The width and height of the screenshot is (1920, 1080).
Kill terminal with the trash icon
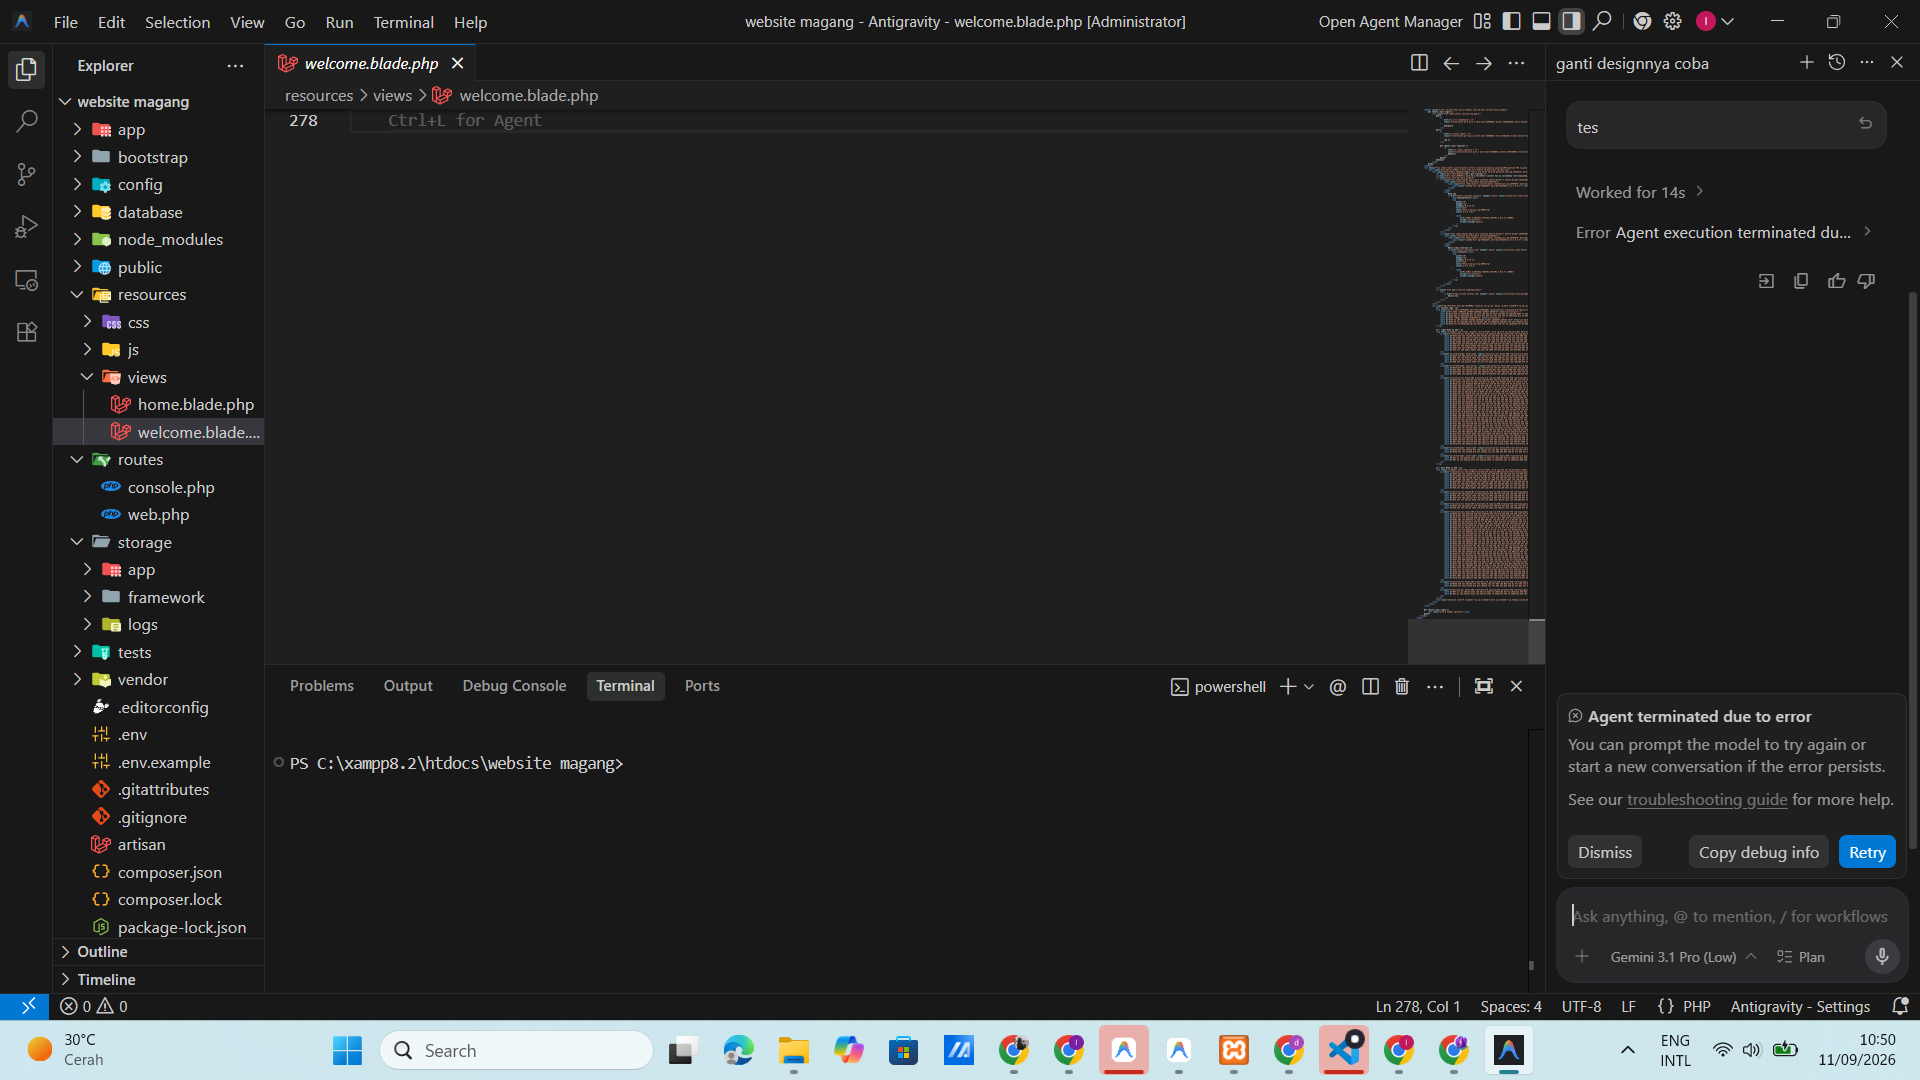(1402, 686)
